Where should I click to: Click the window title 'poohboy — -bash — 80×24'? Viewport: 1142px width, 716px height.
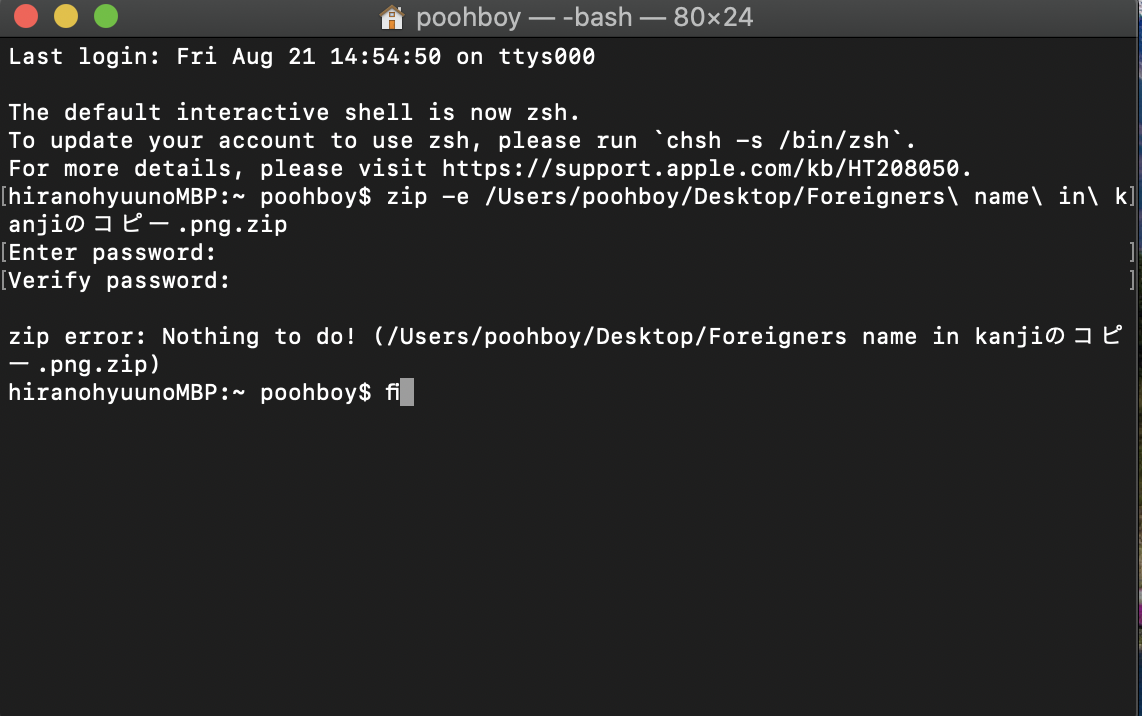pyautogui.click(x=584, y=17)
